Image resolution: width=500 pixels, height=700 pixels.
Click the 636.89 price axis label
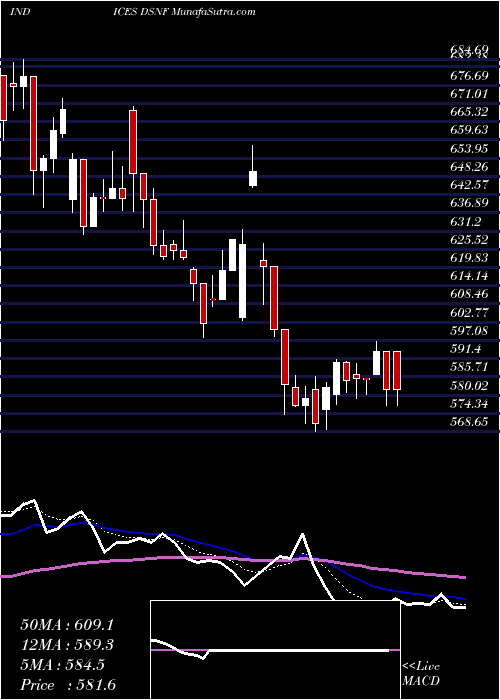click(469, 203)
